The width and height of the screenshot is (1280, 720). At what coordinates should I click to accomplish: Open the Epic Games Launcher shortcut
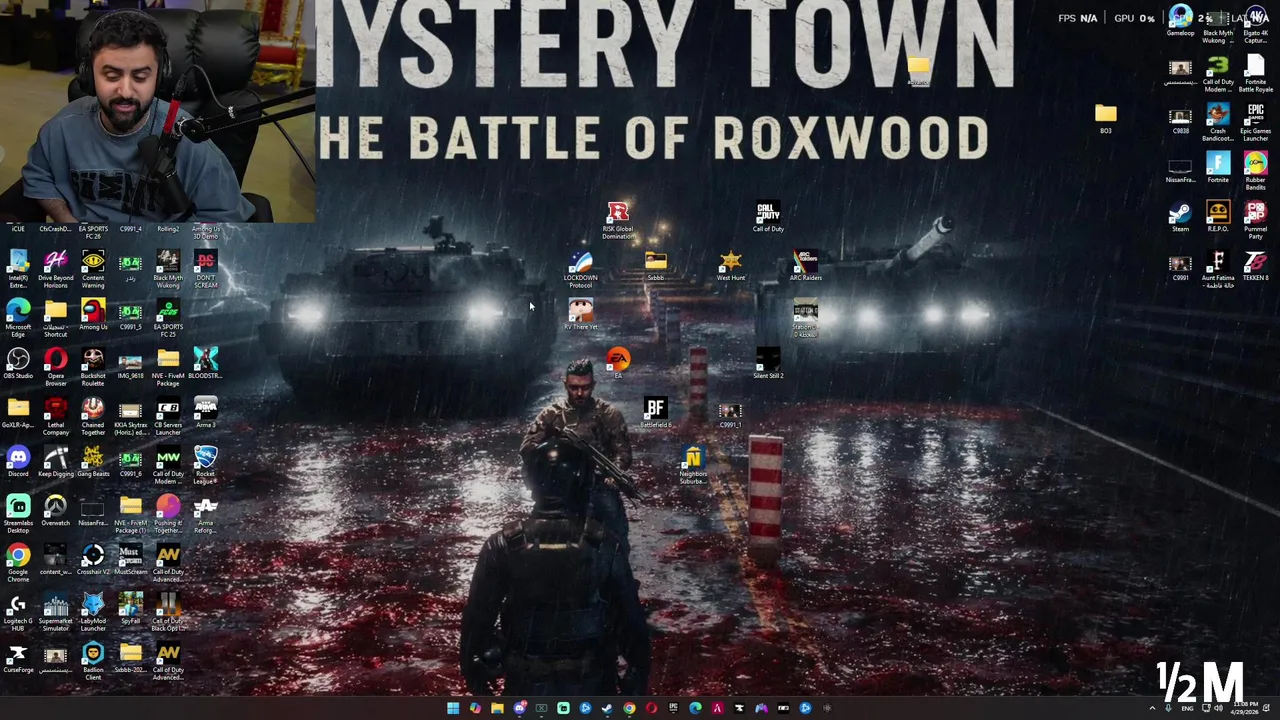[1255, 123]
